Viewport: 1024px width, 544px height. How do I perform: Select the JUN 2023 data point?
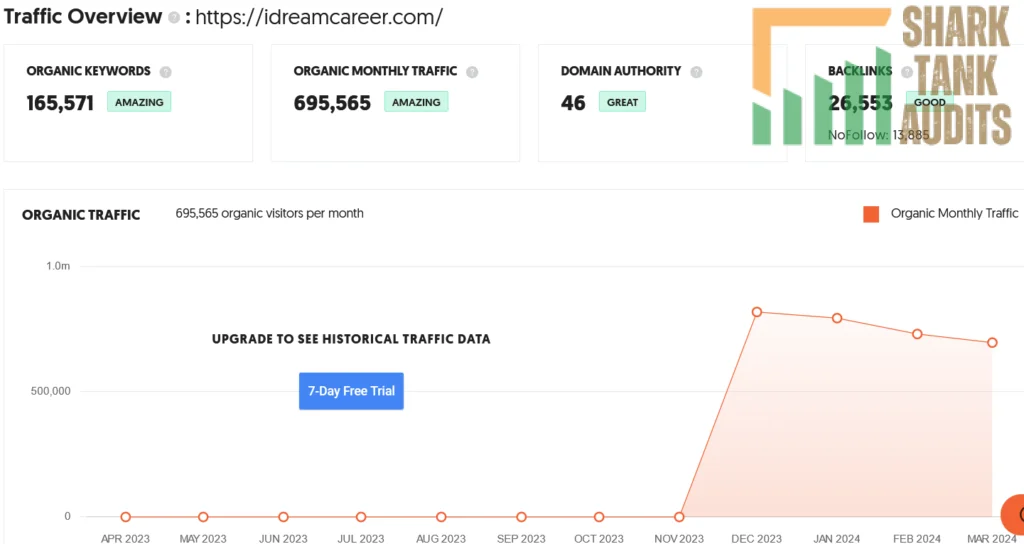(x=283, y=517)
